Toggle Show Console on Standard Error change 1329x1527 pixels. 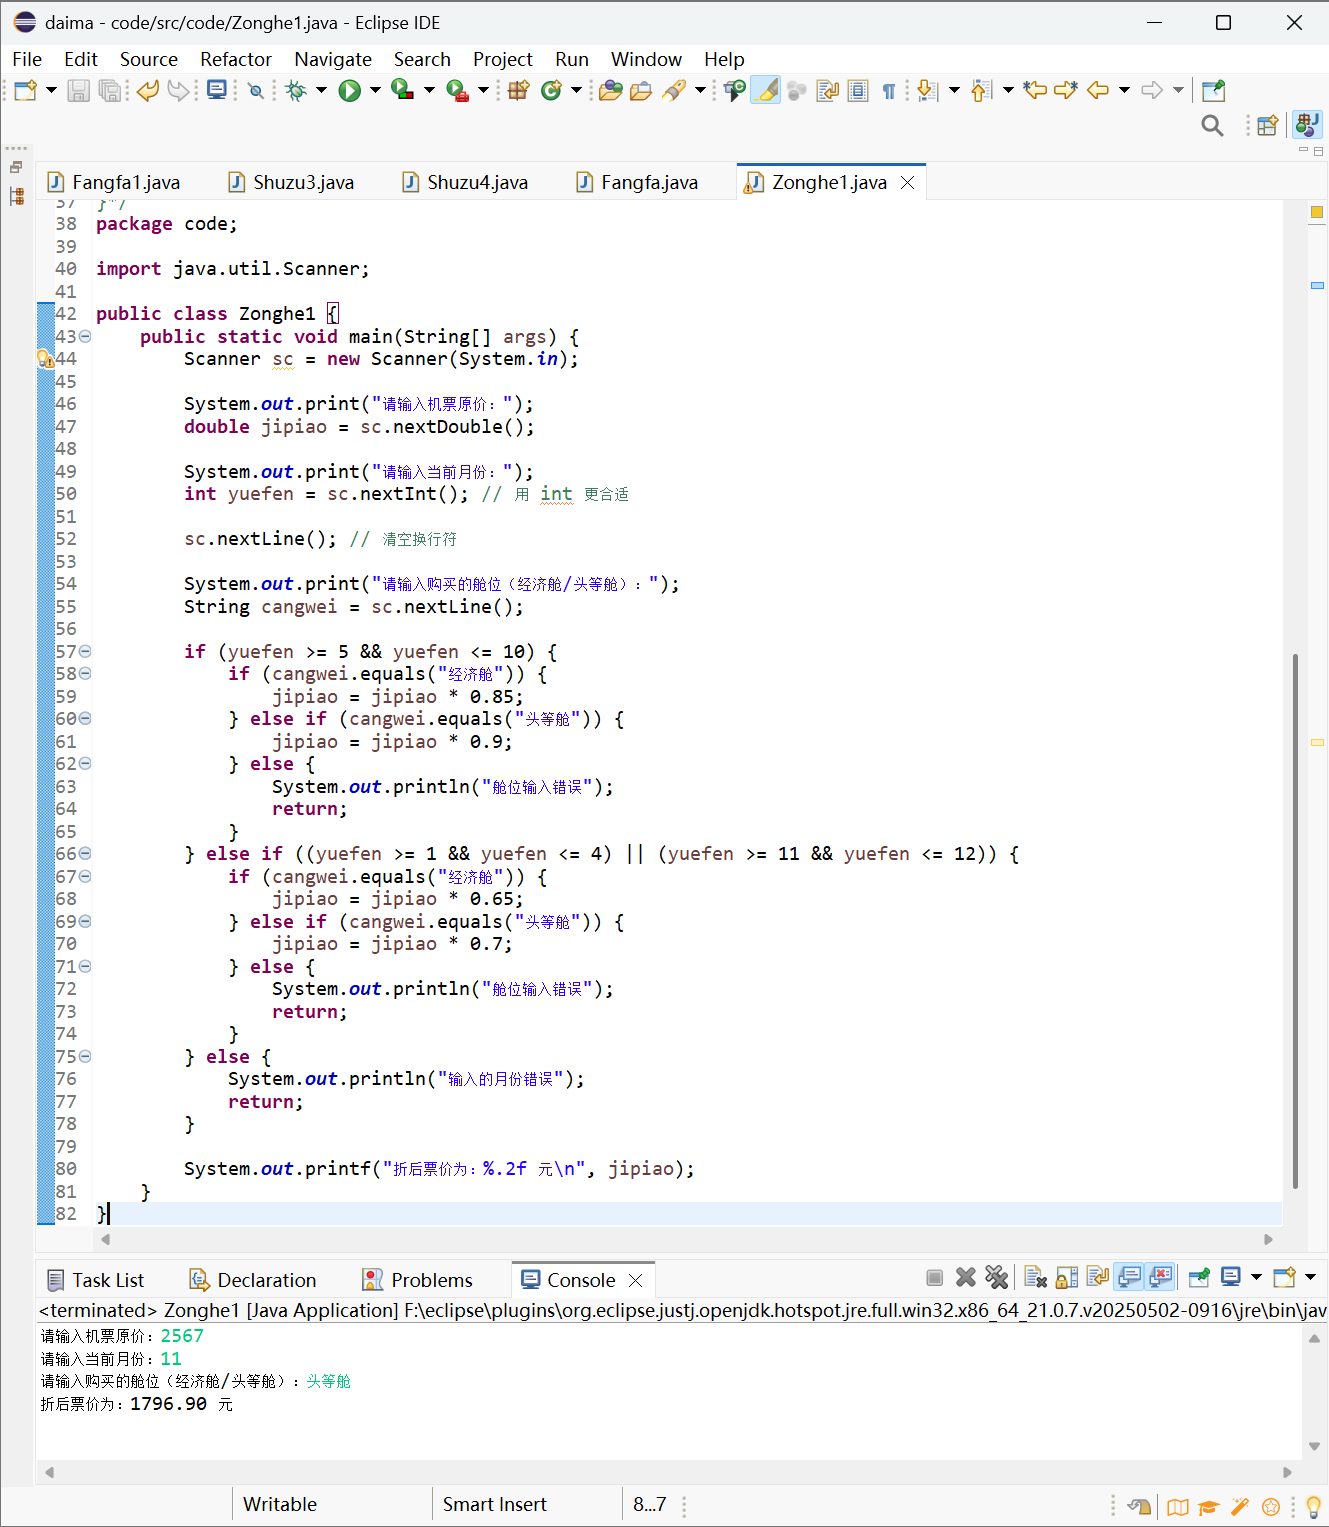[x=1160, y=1277]
